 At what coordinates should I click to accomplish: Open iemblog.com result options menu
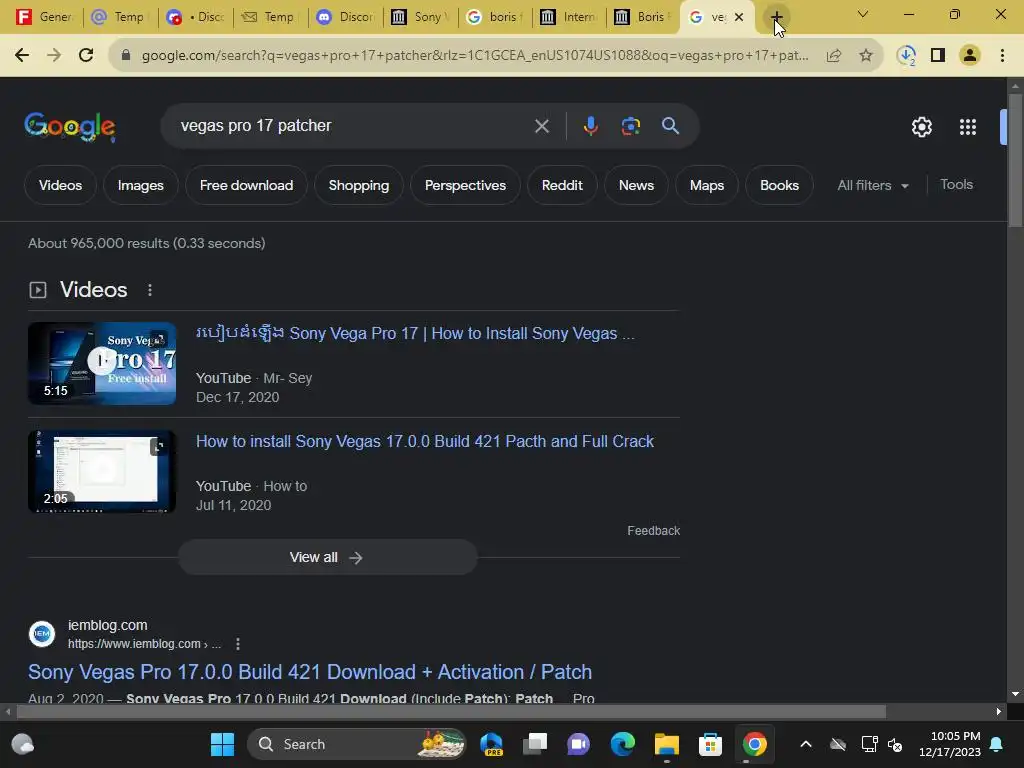click(238, 644)
